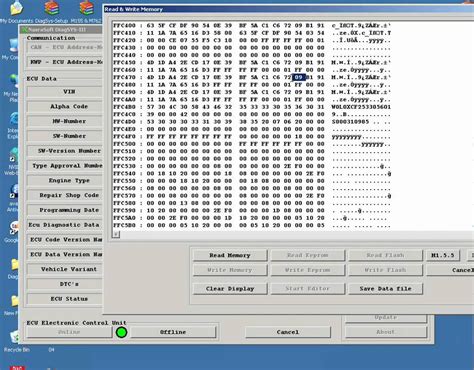Click the HW-Number button
The width and height of the screenshot is (474, 370).
65,121
